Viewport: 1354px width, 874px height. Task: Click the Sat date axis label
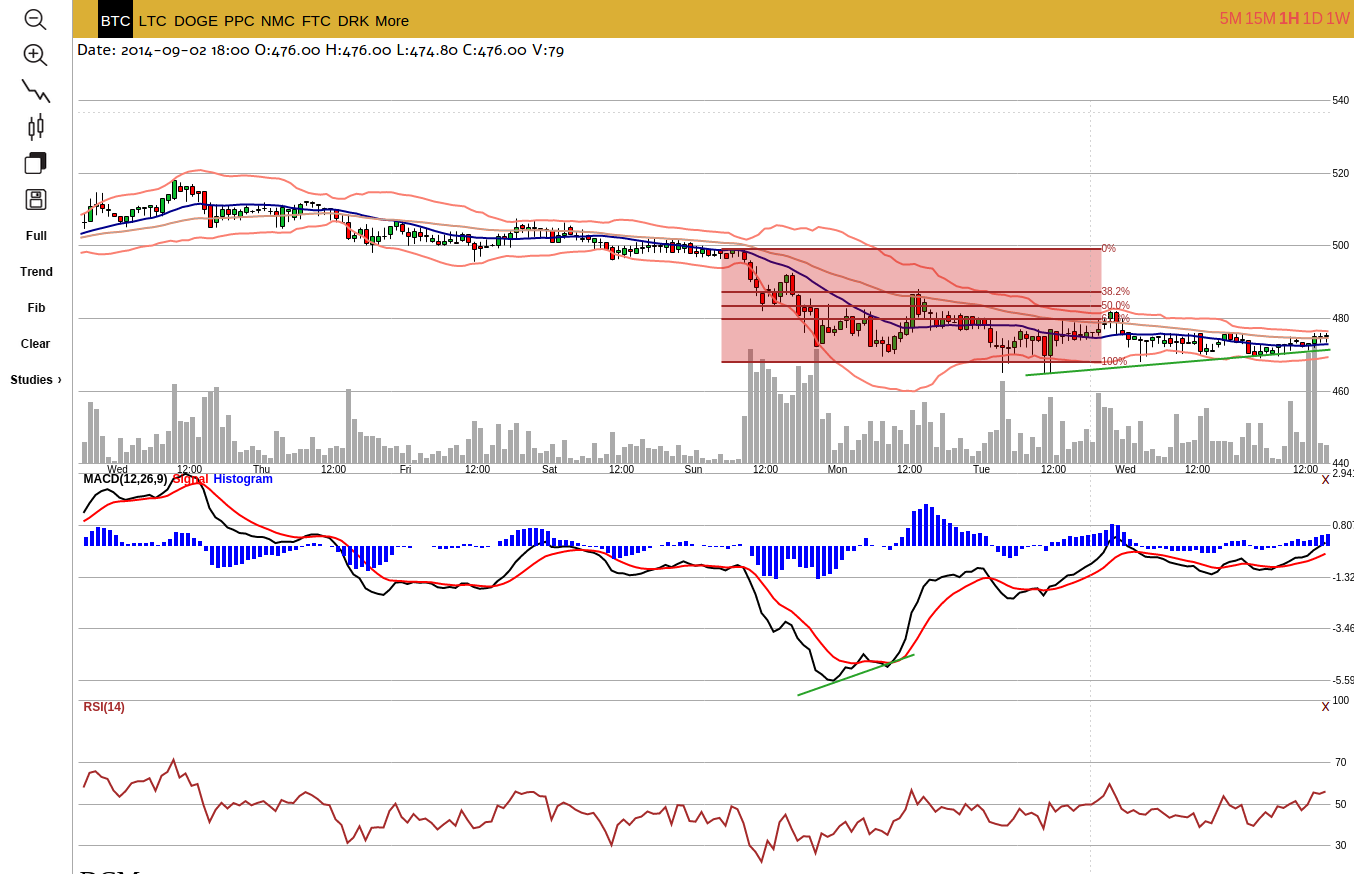point(549,469)
